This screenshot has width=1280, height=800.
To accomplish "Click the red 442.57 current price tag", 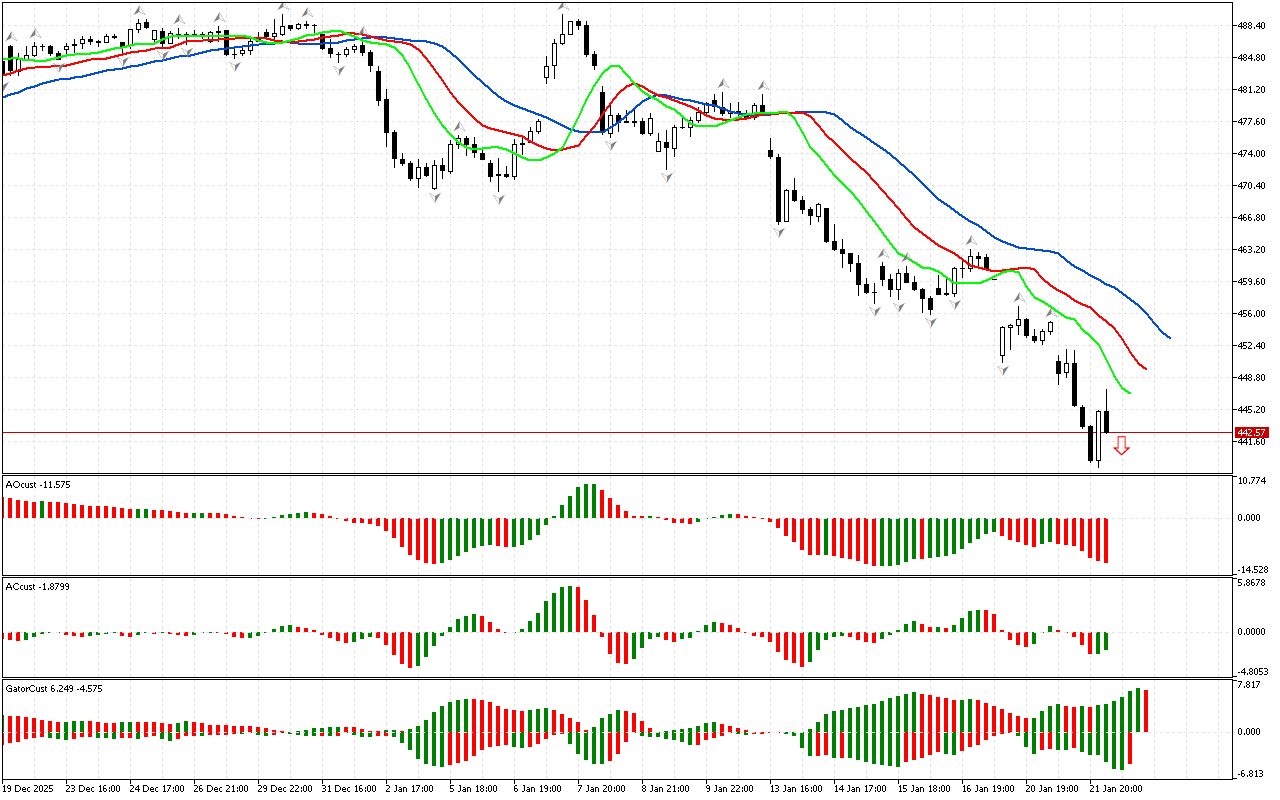I will point(1251,433).
